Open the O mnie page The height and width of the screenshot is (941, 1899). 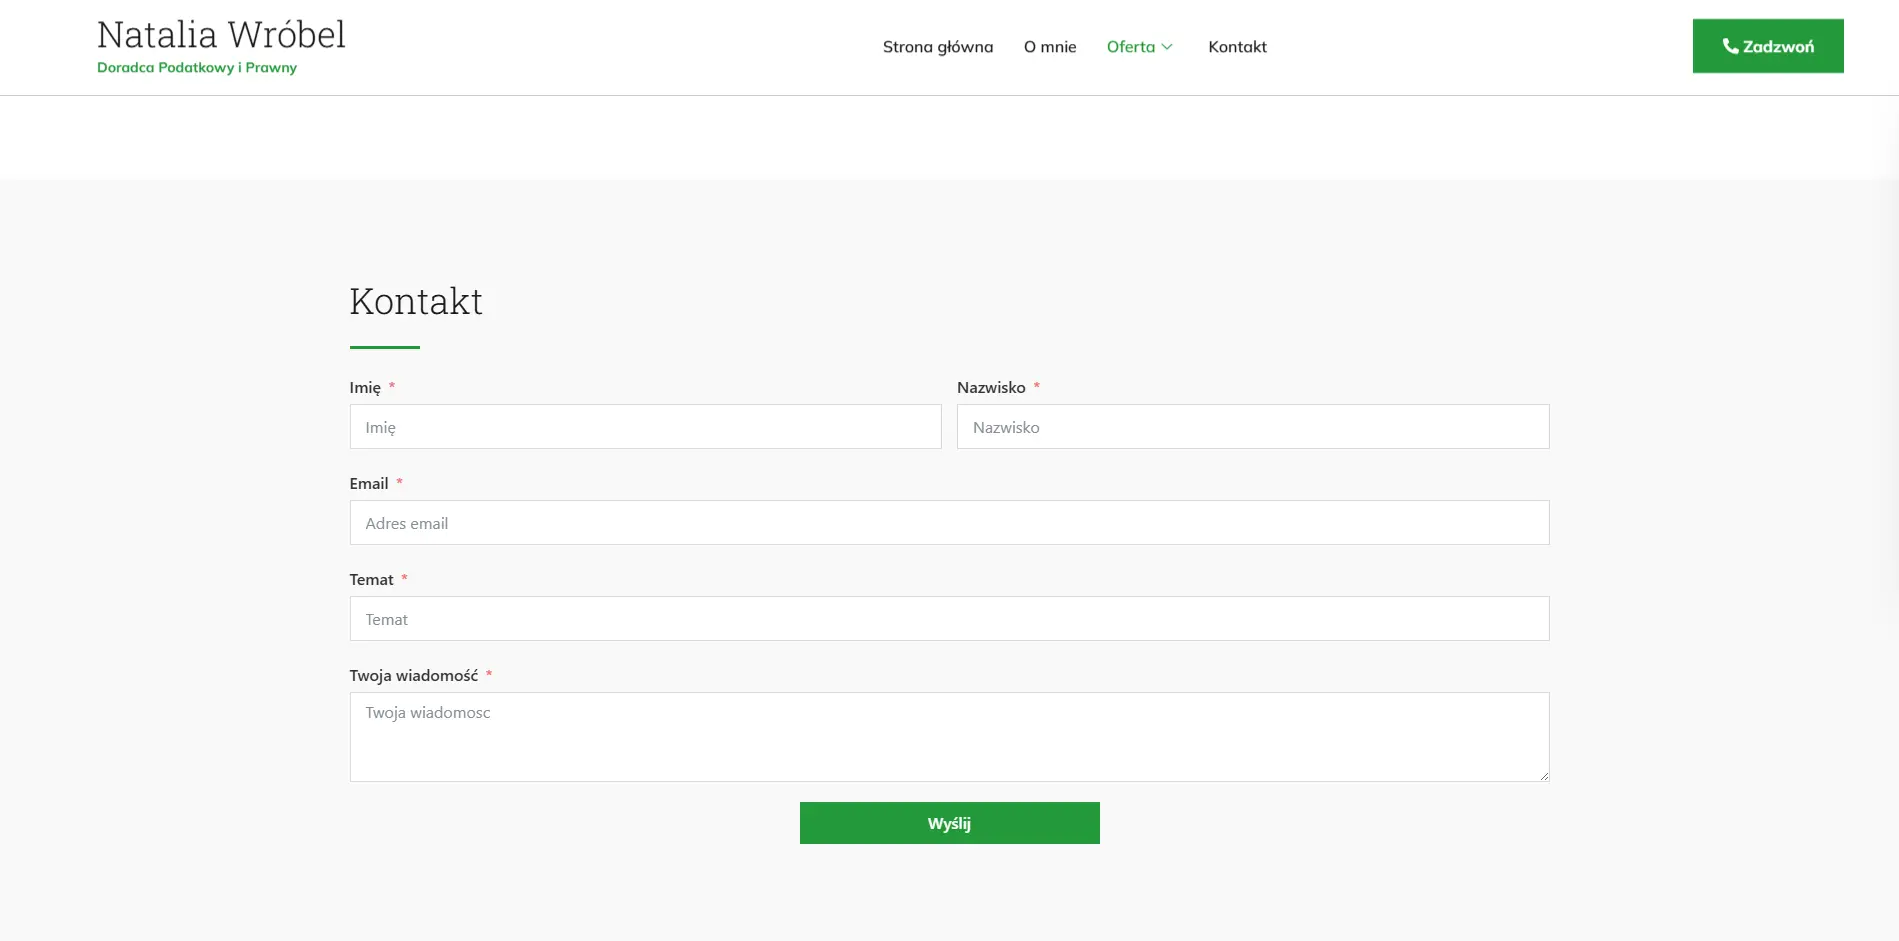(x=1049, y=47)
